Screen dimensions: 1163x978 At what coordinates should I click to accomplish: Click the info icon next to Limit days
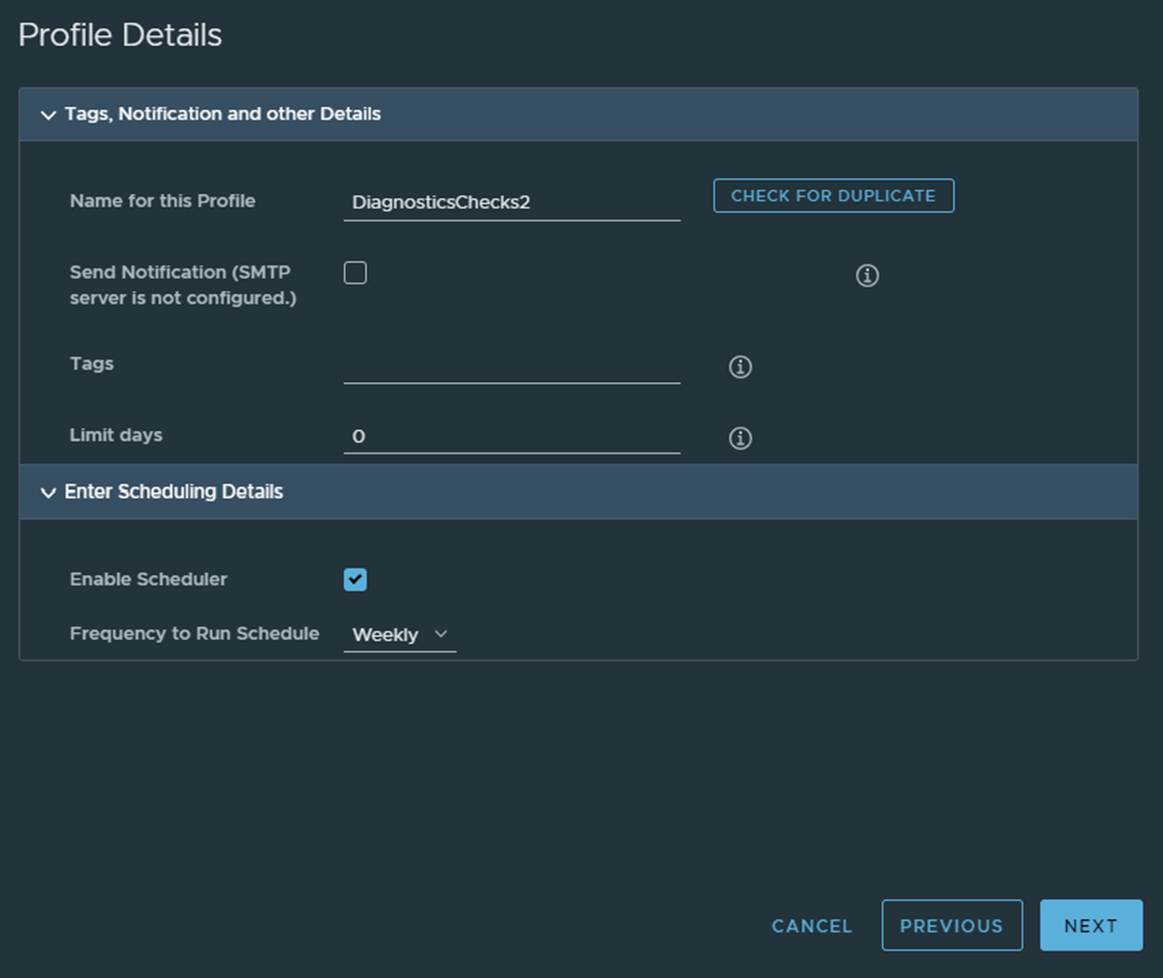pyautogui.click(x=740, y=438)
